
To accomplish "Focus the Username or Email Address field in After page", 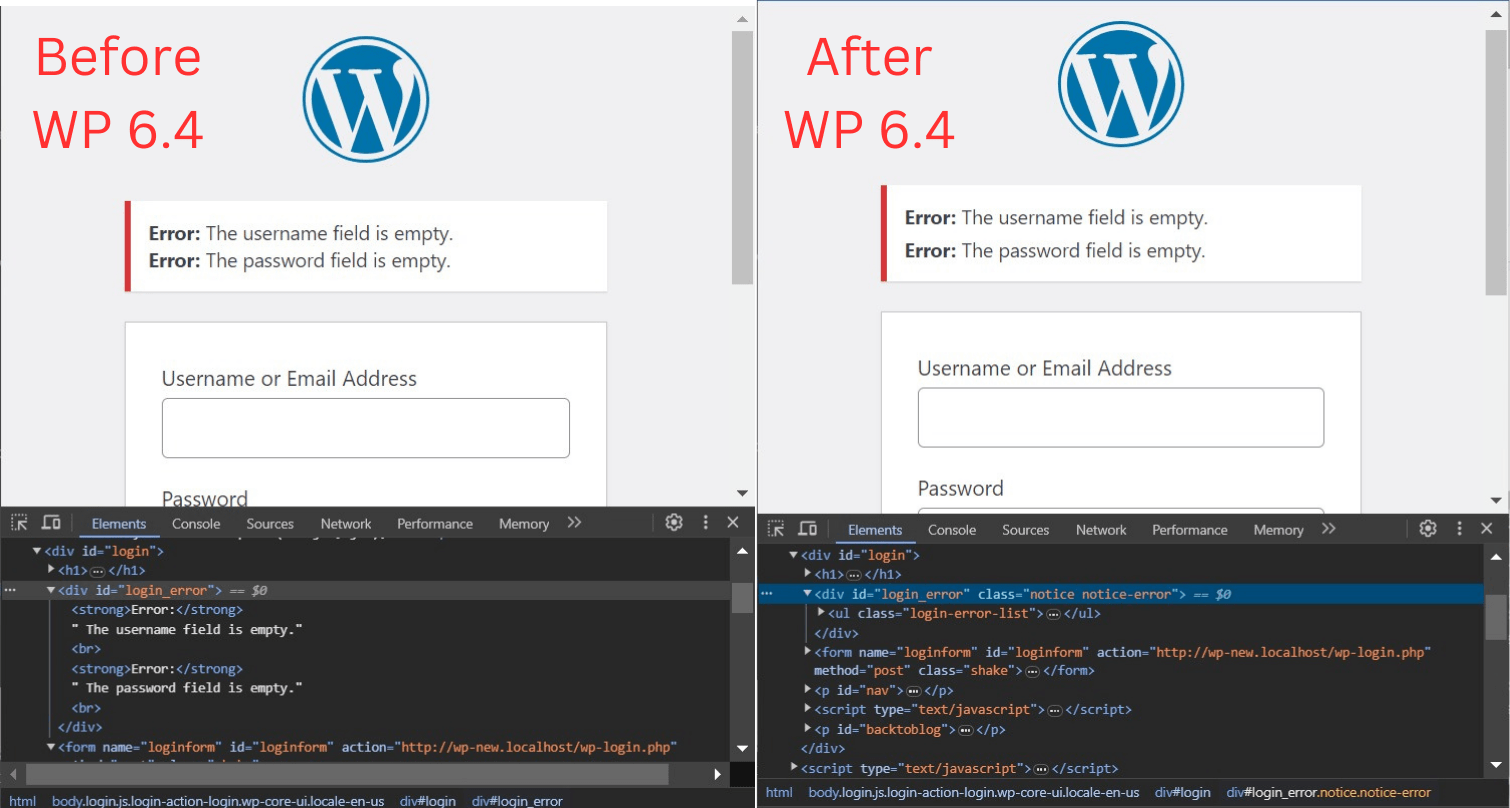I will [x=1120, y=417].
